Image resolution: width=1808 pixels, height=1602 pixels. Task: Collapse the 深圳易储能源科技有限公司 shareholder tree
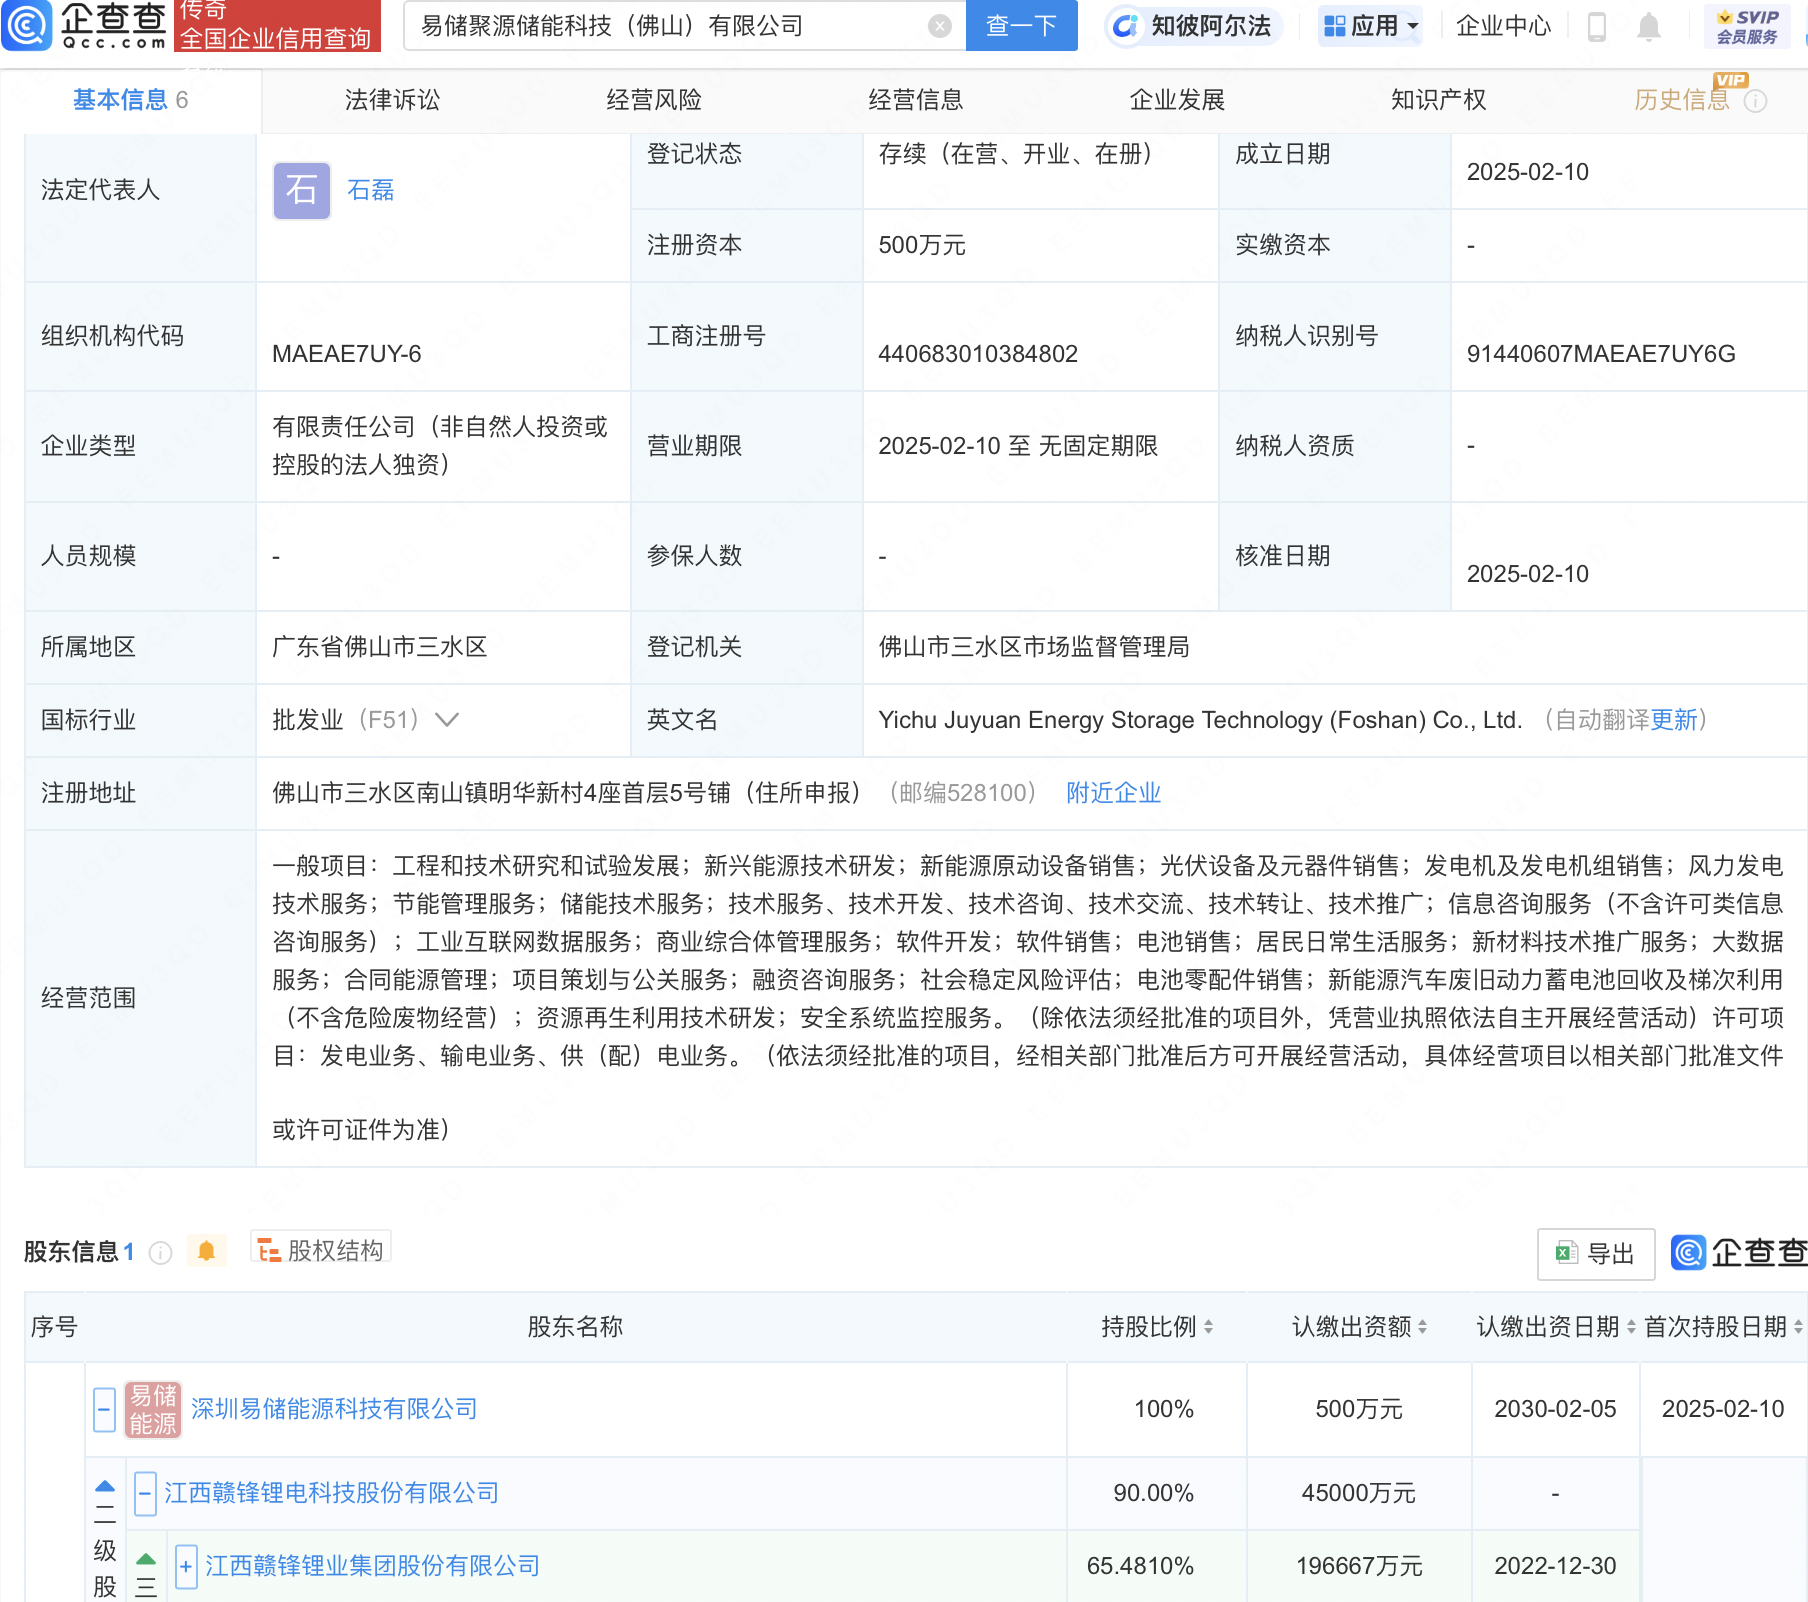[x=104, y=1409]
